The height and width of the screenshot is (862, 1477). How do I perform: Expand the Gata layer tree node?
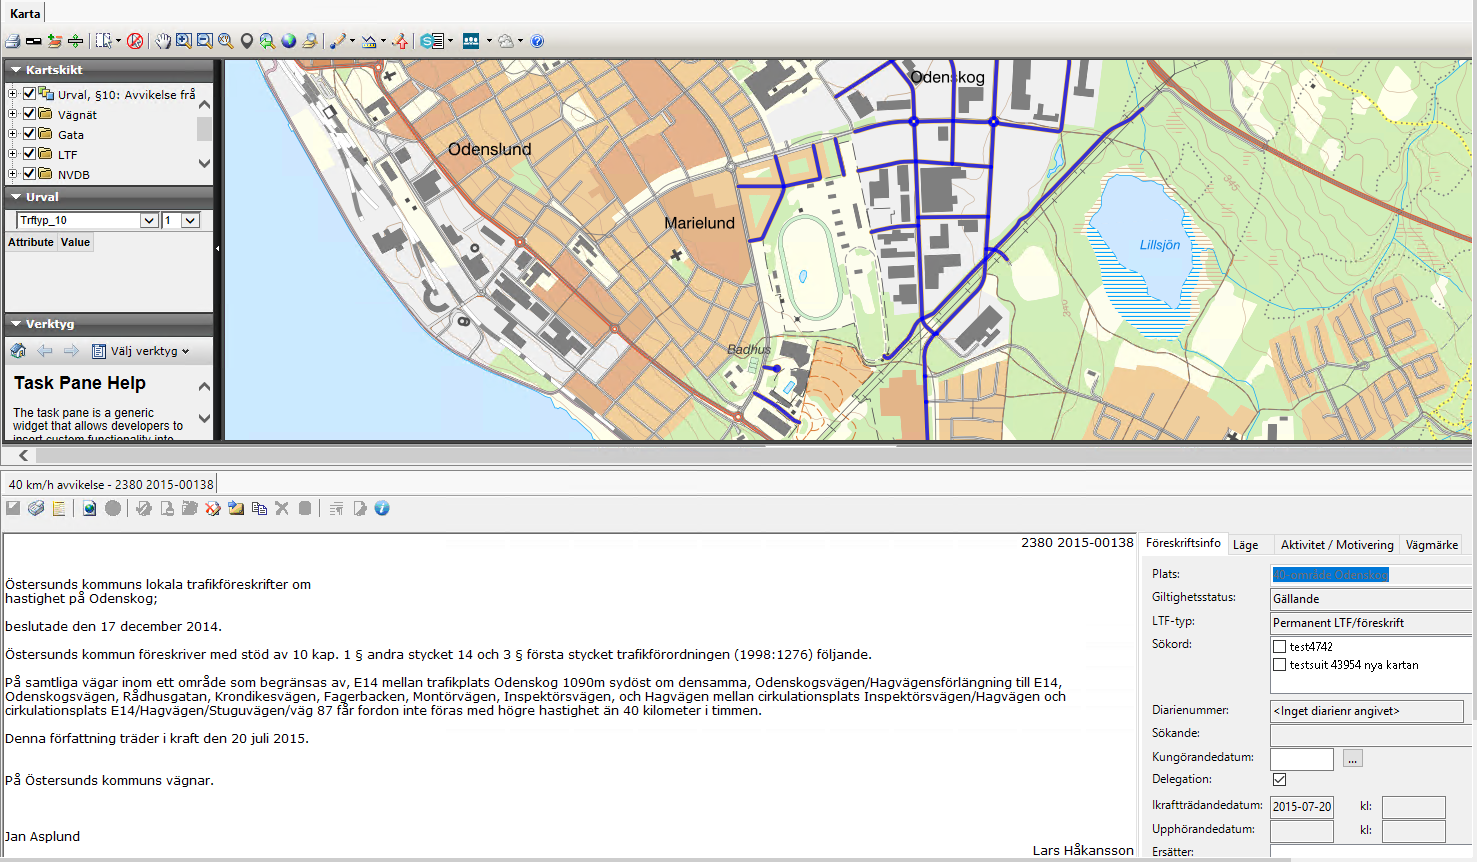13,133
